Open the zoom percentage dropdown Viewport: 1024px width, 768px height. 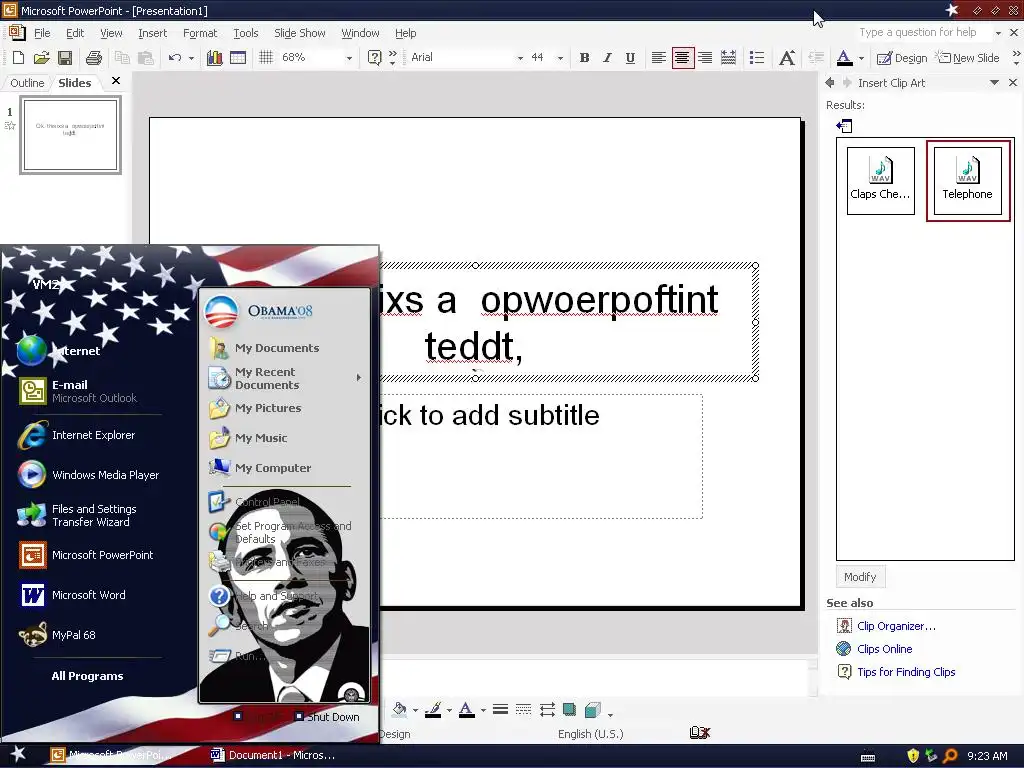[349, 58]
